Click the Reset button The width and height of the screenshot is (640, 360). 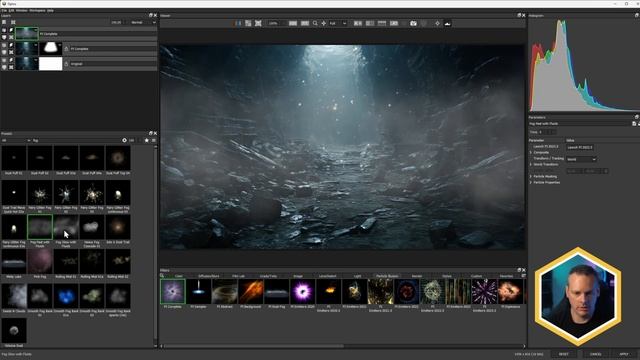click(564, 354)
